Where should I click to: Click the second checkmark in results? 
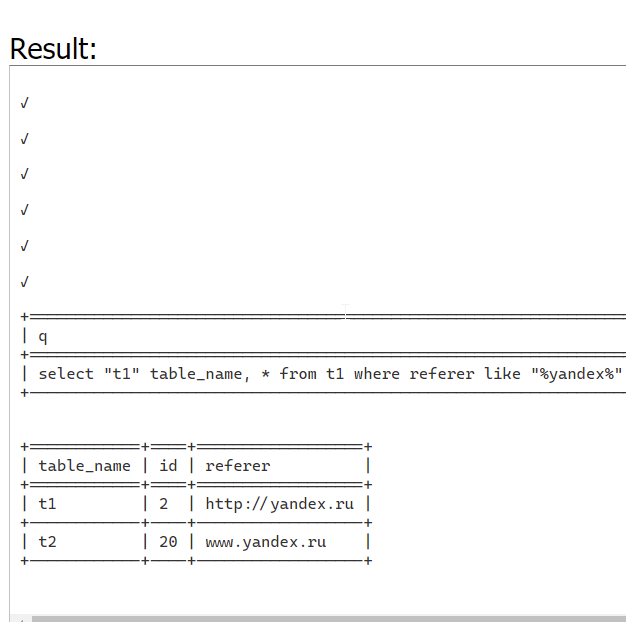click(x=25, y=139)
